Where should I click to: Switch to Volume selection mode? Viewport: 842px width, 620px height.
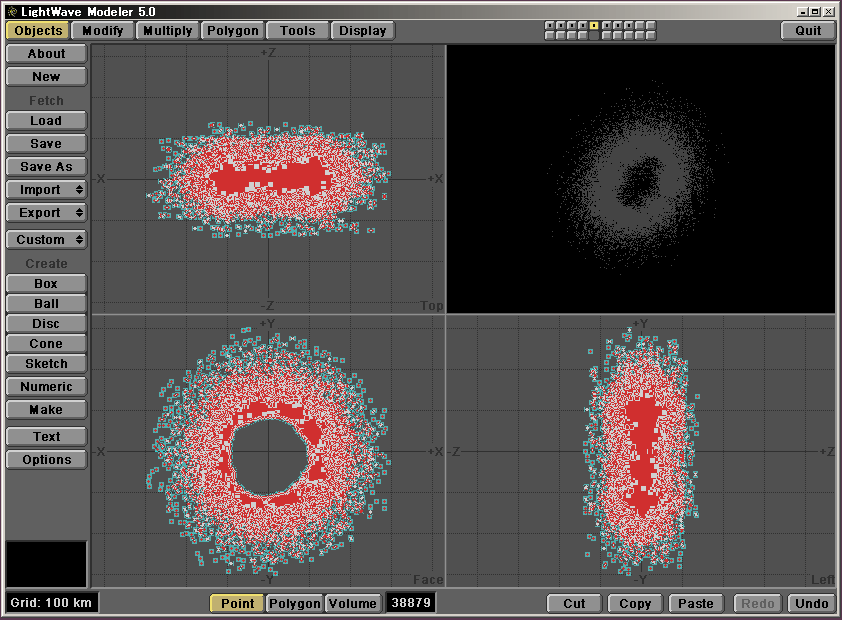pyautogui.click(x=353, y=603)
